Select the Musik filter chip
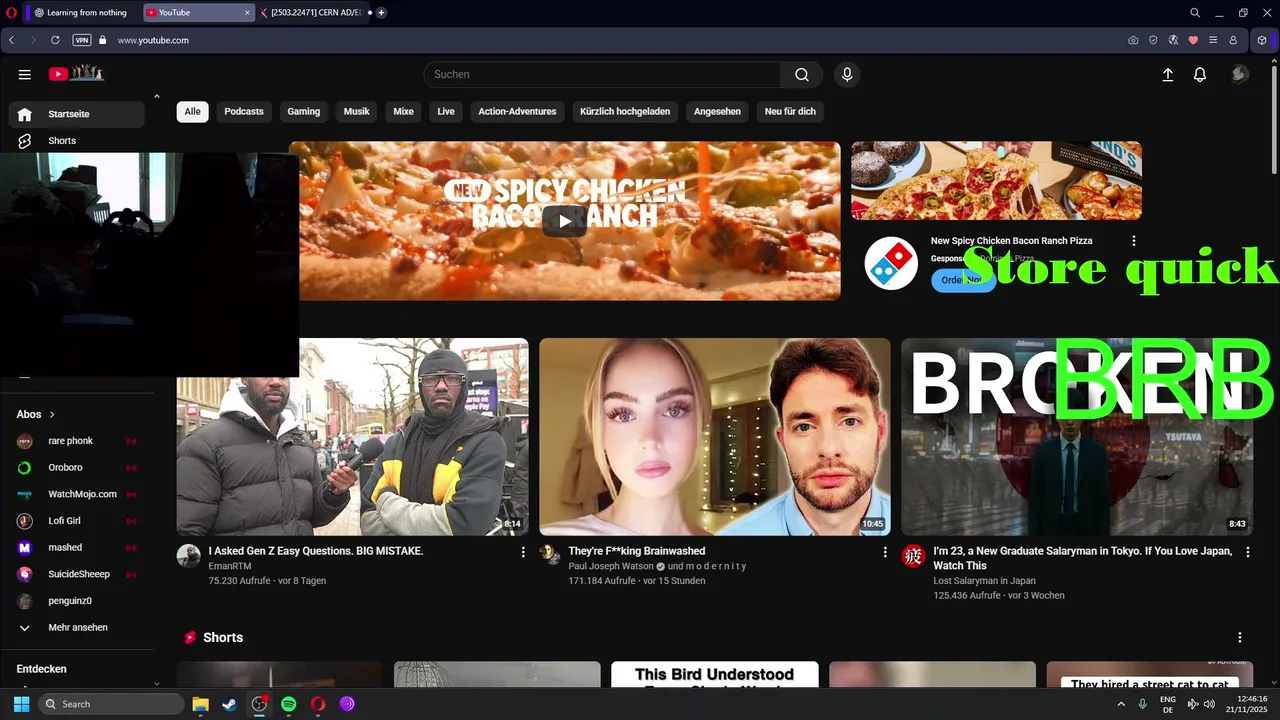Screen dimensions: 1280x720 click(357, 111)
